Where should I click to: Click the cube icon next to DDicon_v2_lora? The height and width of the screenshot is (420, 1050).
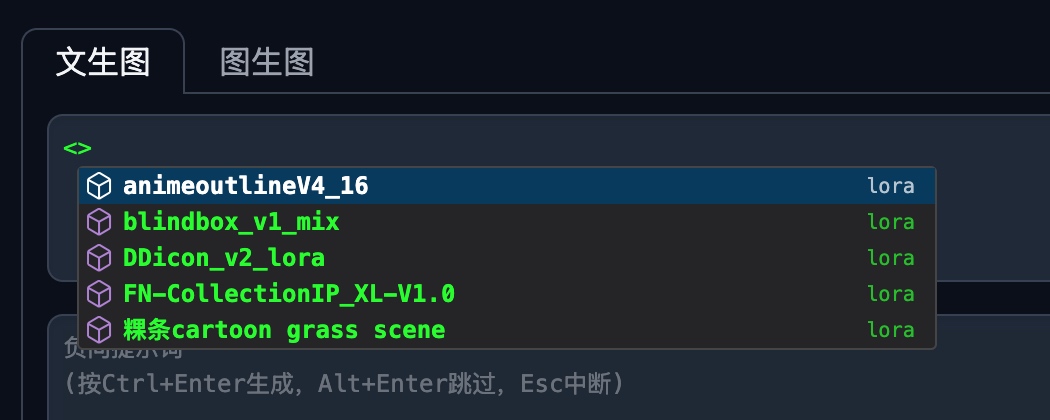98,258
